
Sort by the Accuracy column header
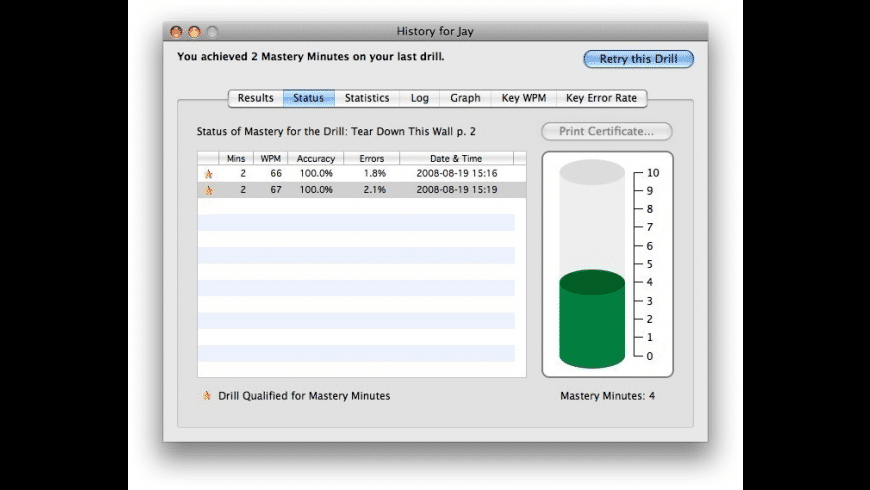[316, 158]
